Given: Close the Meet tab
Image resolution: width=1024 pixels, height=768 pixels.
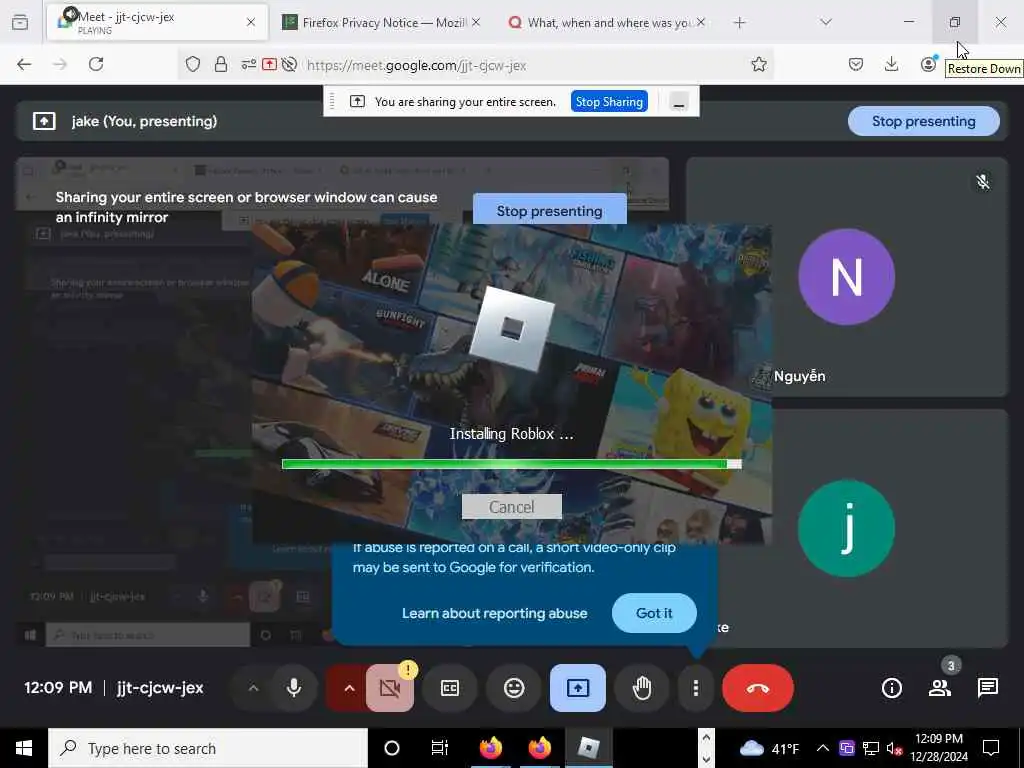Looking at the screenshot, I should [251, 22].
